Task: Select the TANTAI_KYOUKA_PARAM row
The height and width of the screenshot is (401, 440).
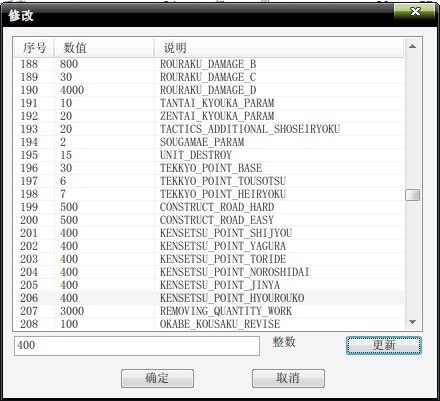Action: [x=209, y=103]
